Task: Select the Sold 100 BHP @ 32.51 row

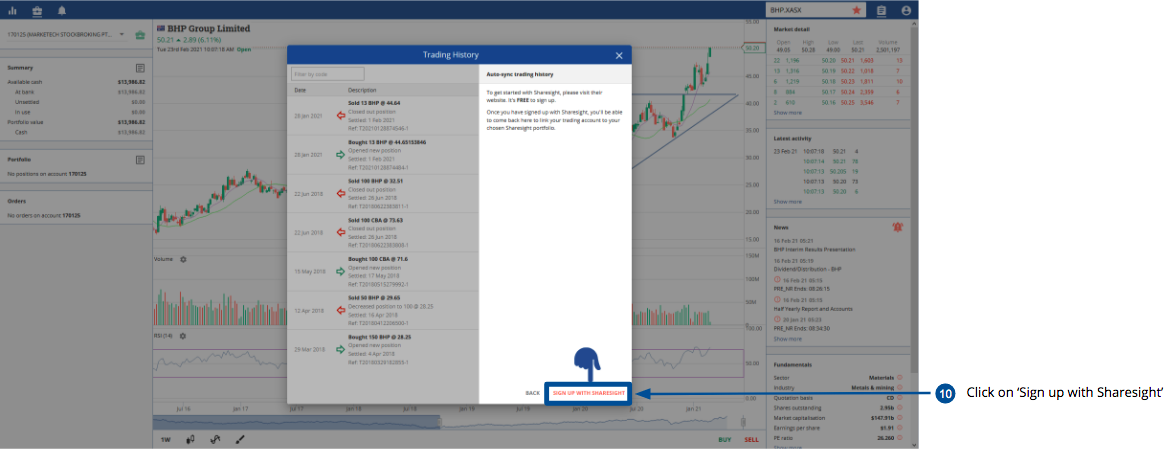Action: click(x=382, y=193)
